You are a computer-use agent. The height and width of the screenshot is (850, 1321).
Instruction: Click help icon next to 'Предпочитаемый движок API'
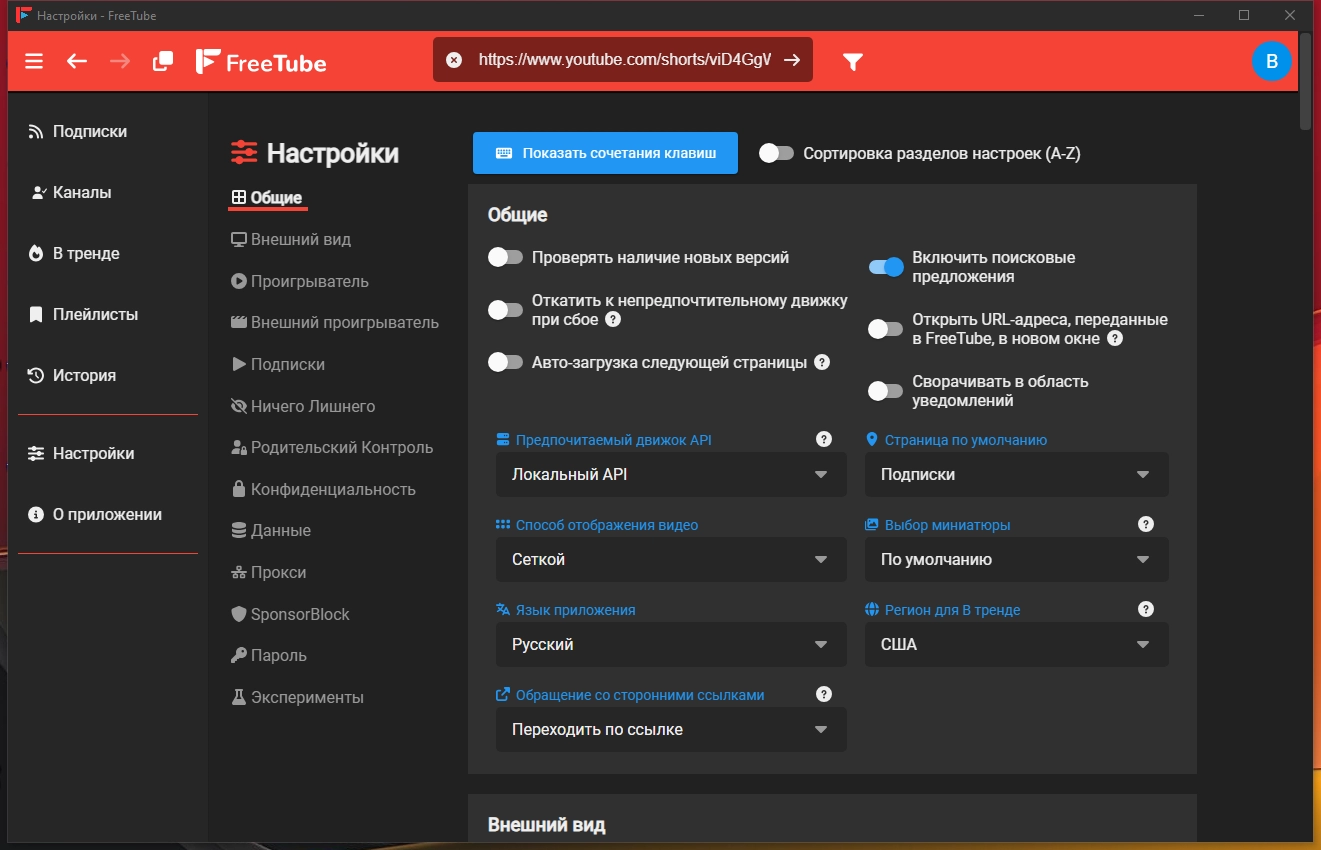824,439
